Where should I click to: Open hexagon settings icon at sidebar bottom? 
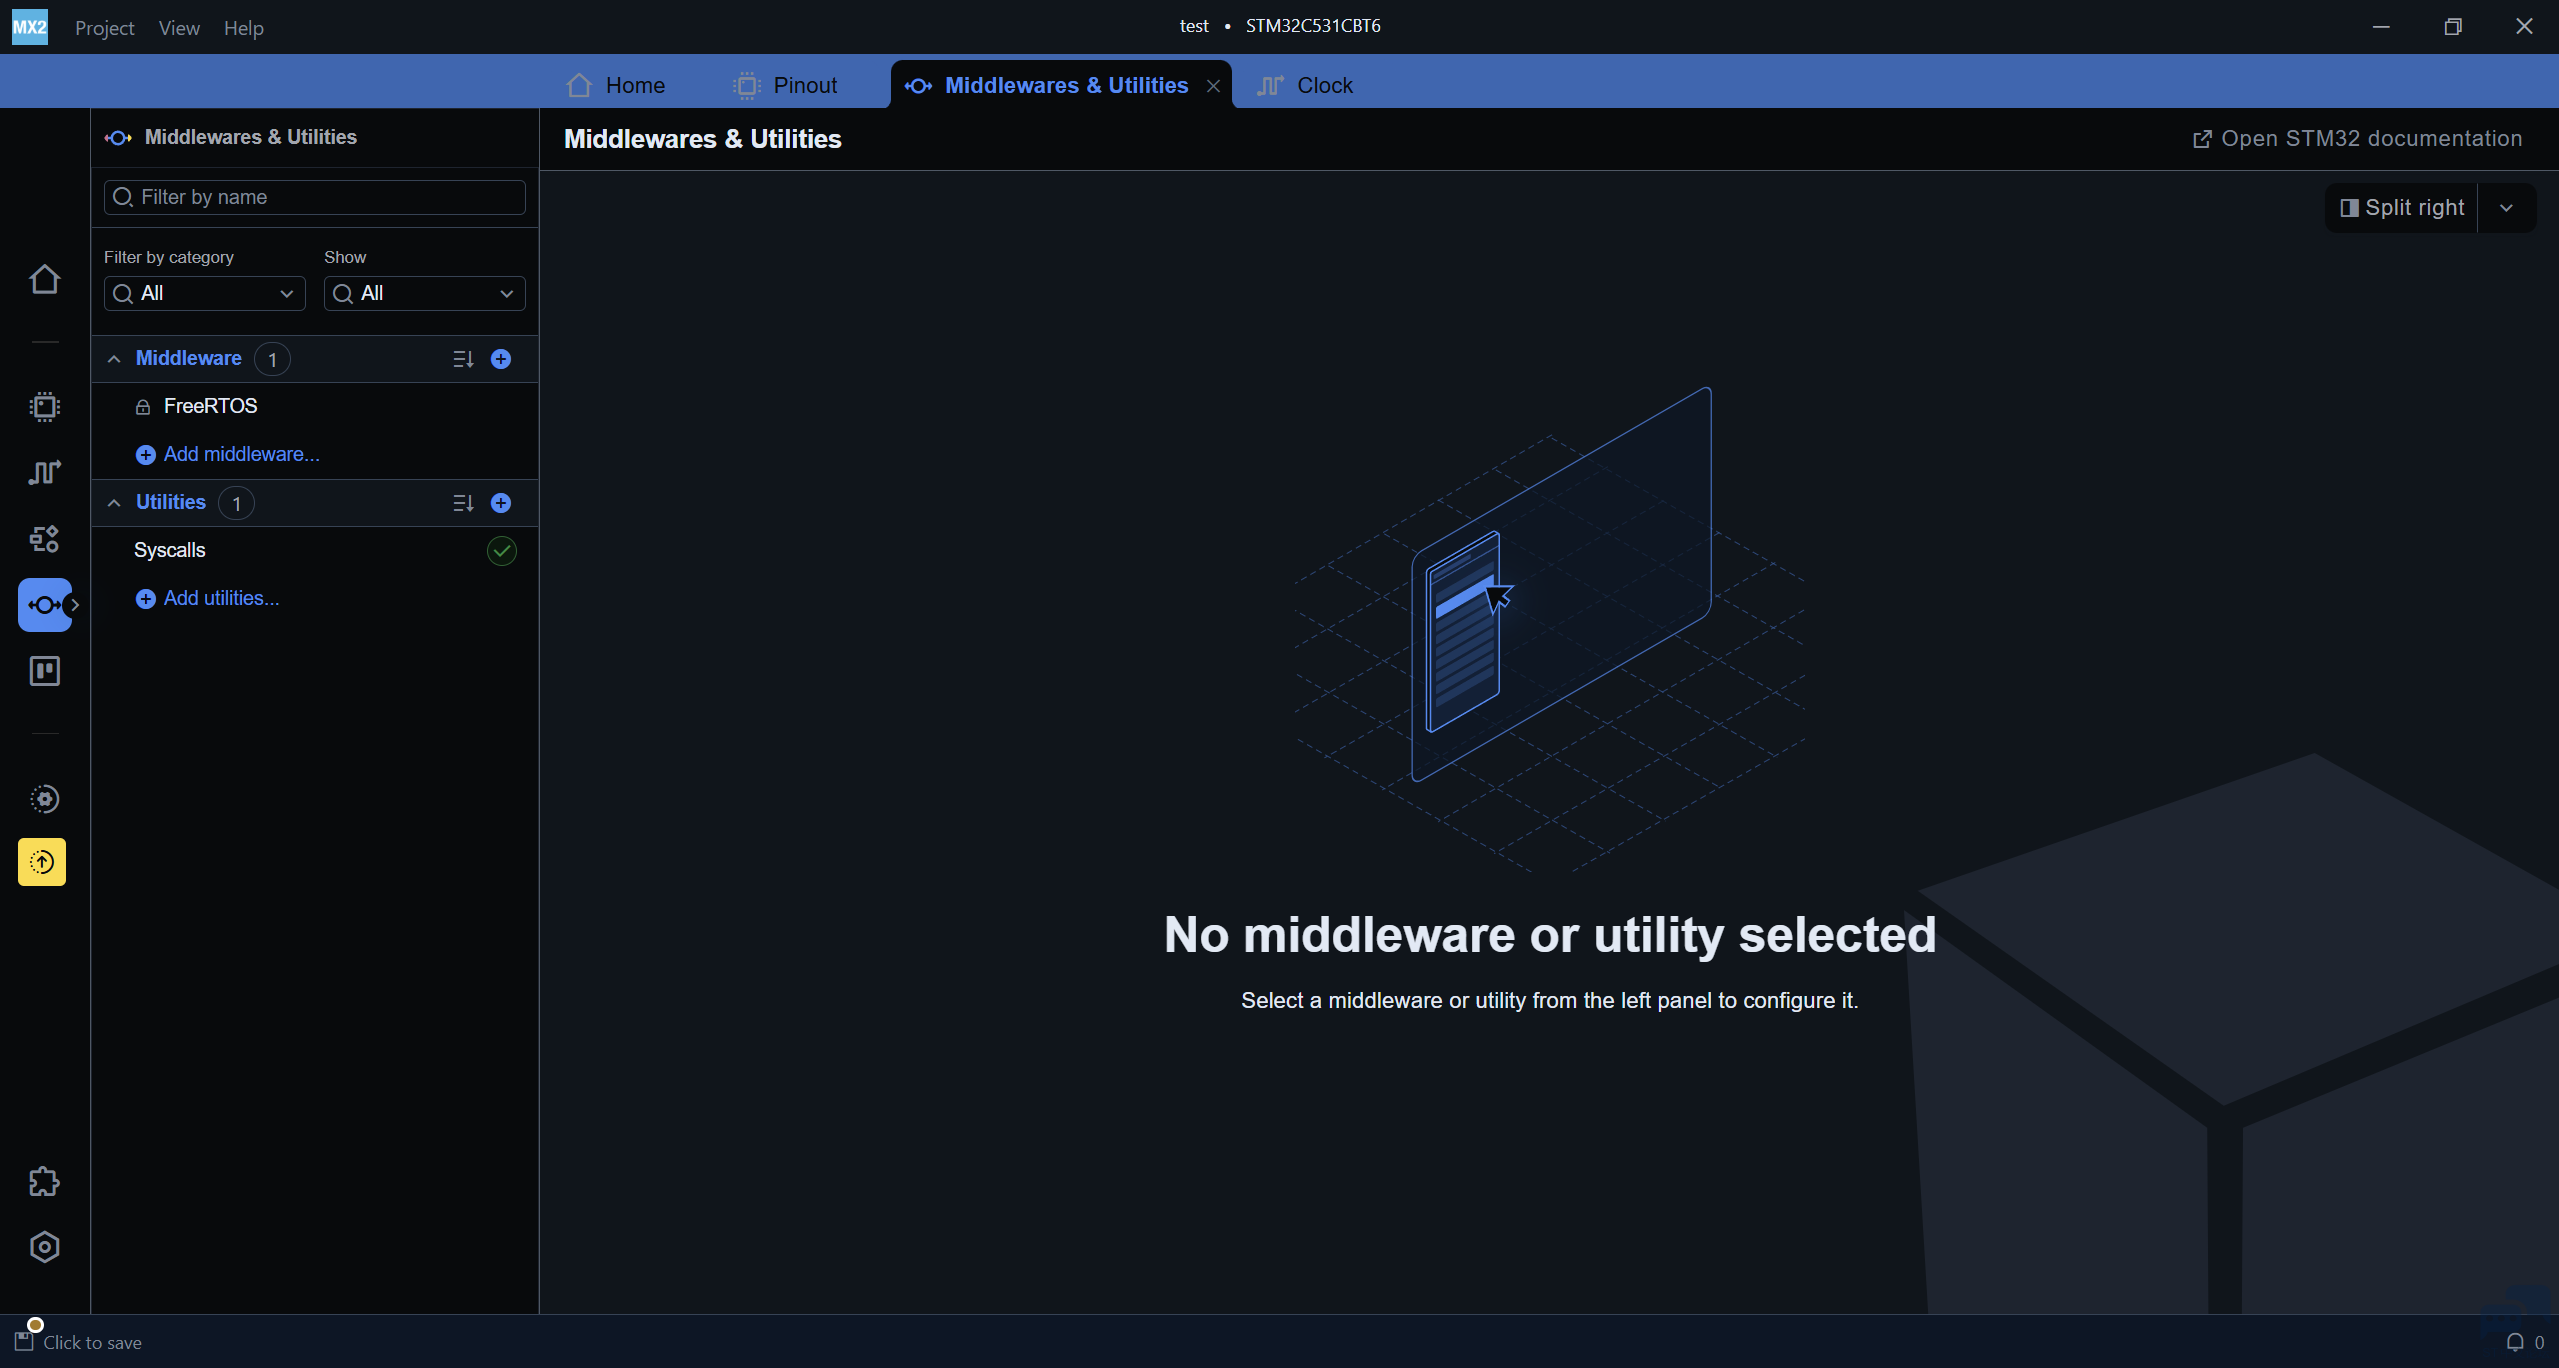pos(44,1247)
